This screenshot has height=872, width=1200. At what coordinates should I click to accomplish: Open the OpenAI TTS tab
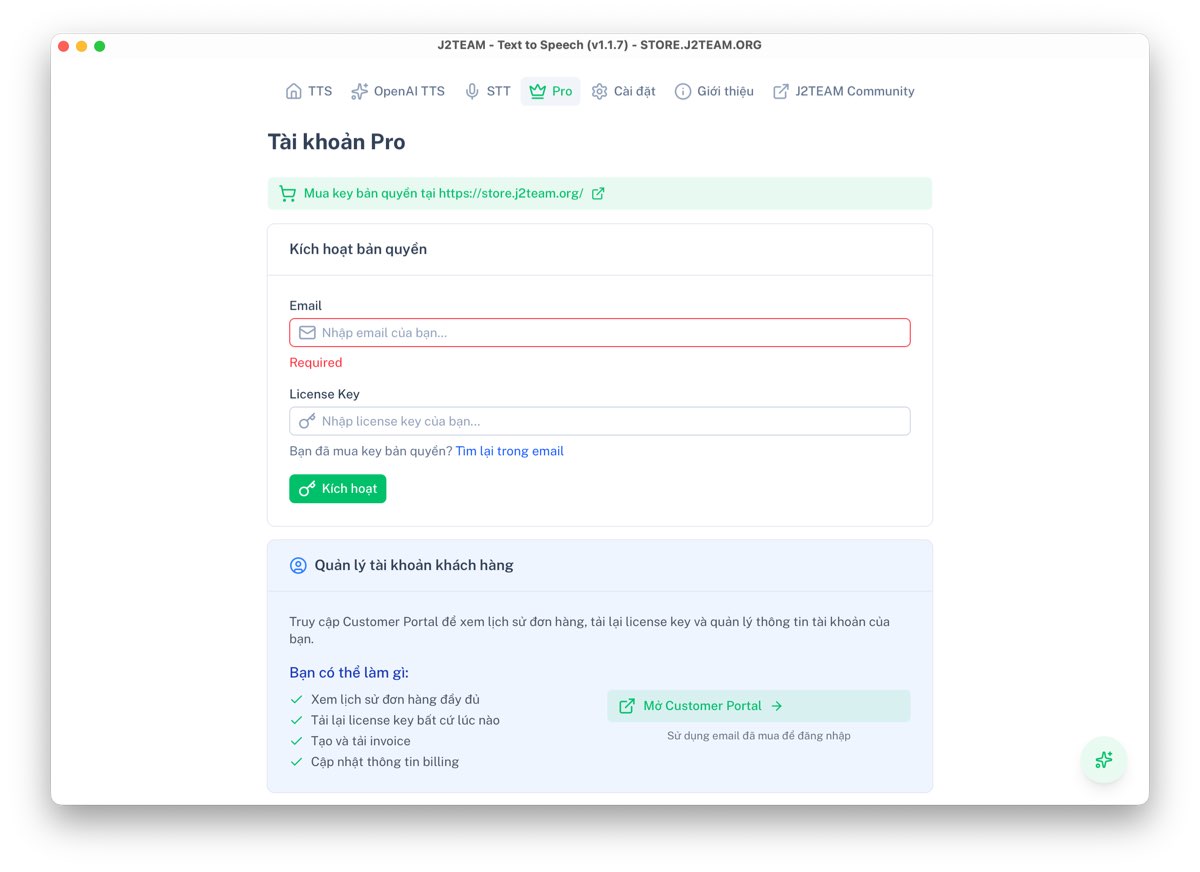409,91
